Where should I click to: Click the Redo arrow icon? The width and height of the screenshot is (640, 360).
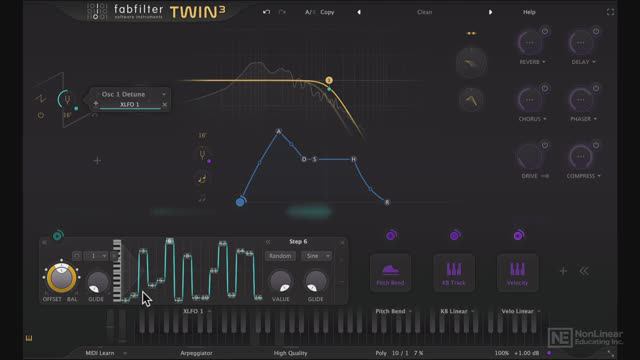[282, 12]
